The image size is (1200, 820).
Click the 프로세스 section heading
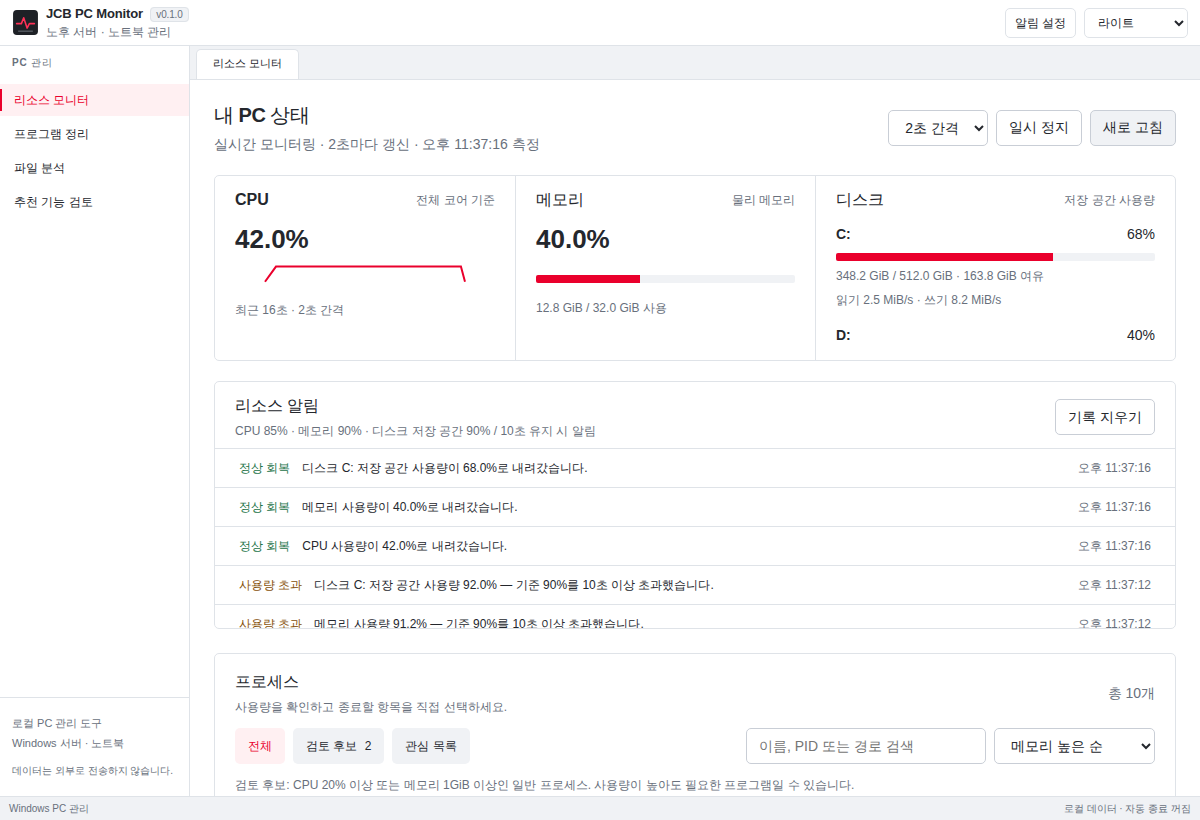pyautogui.click(x=267, y=682)
